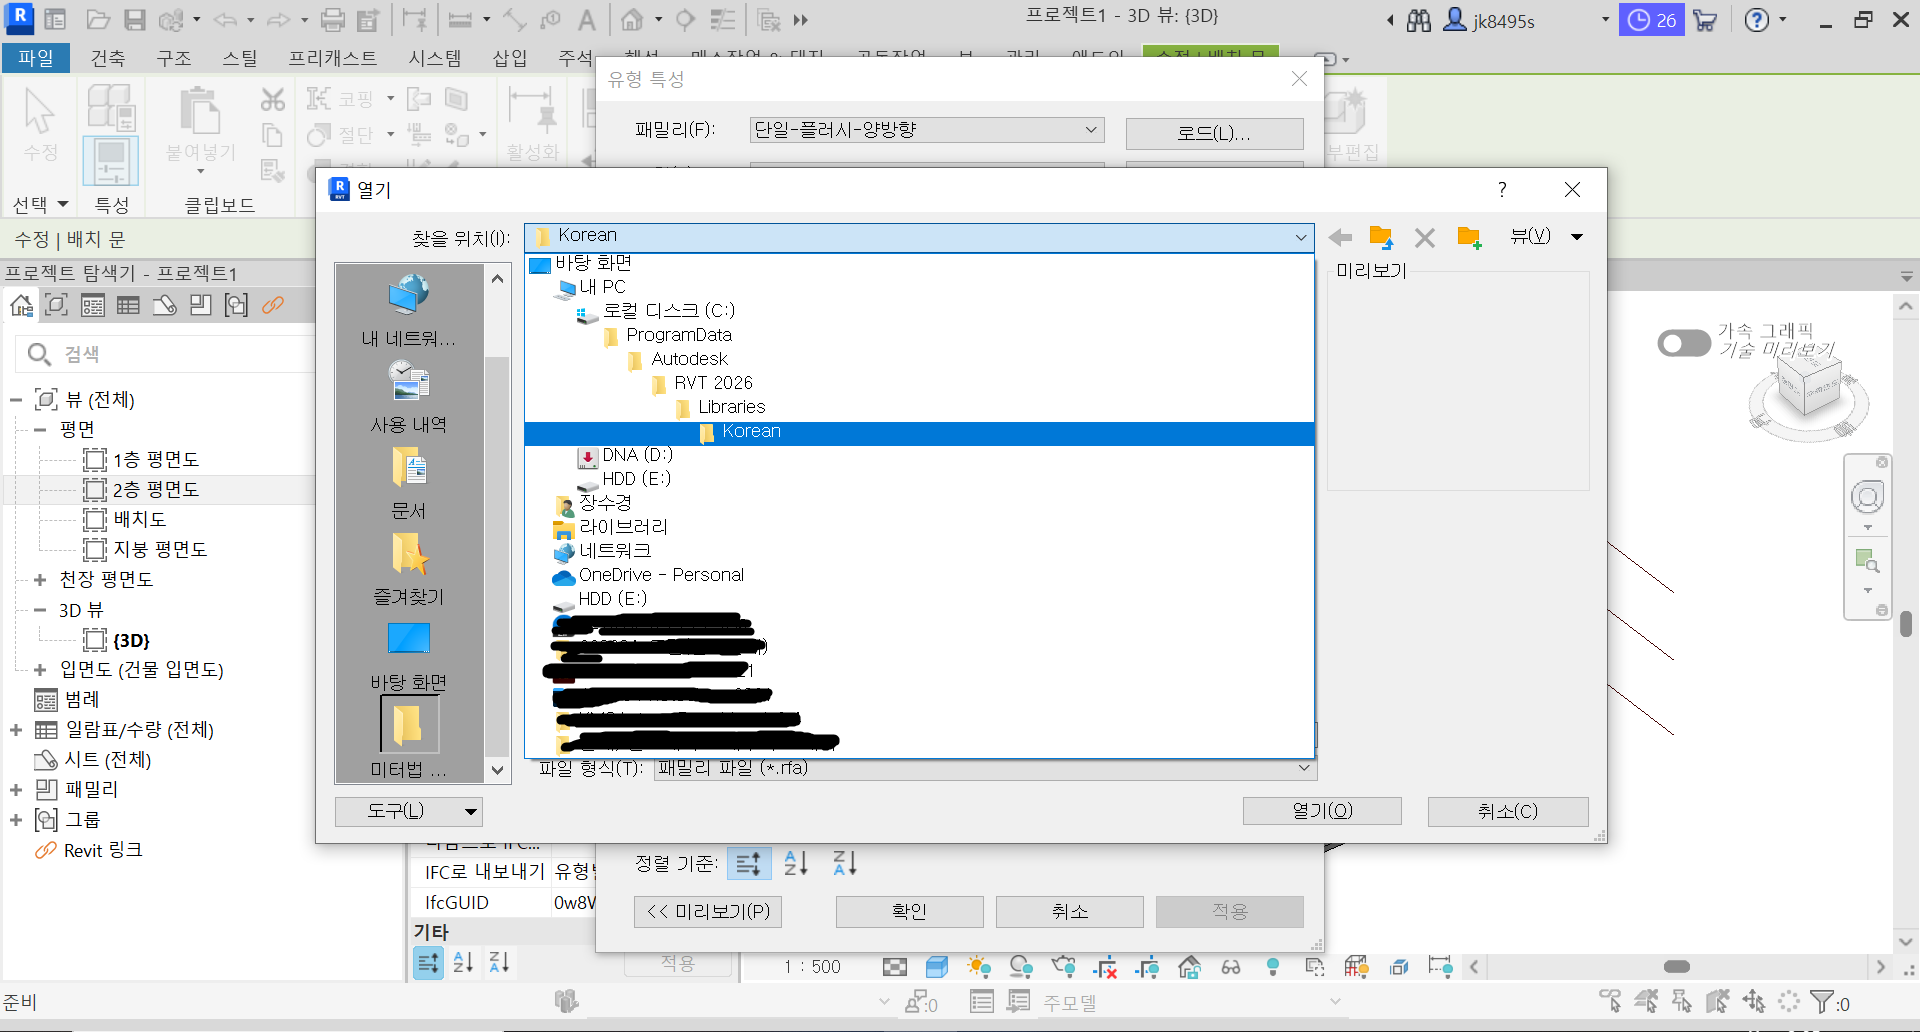Select the Libraries folder in path tree
The image size is (1920, 1032).
click(x=731, y=407)
